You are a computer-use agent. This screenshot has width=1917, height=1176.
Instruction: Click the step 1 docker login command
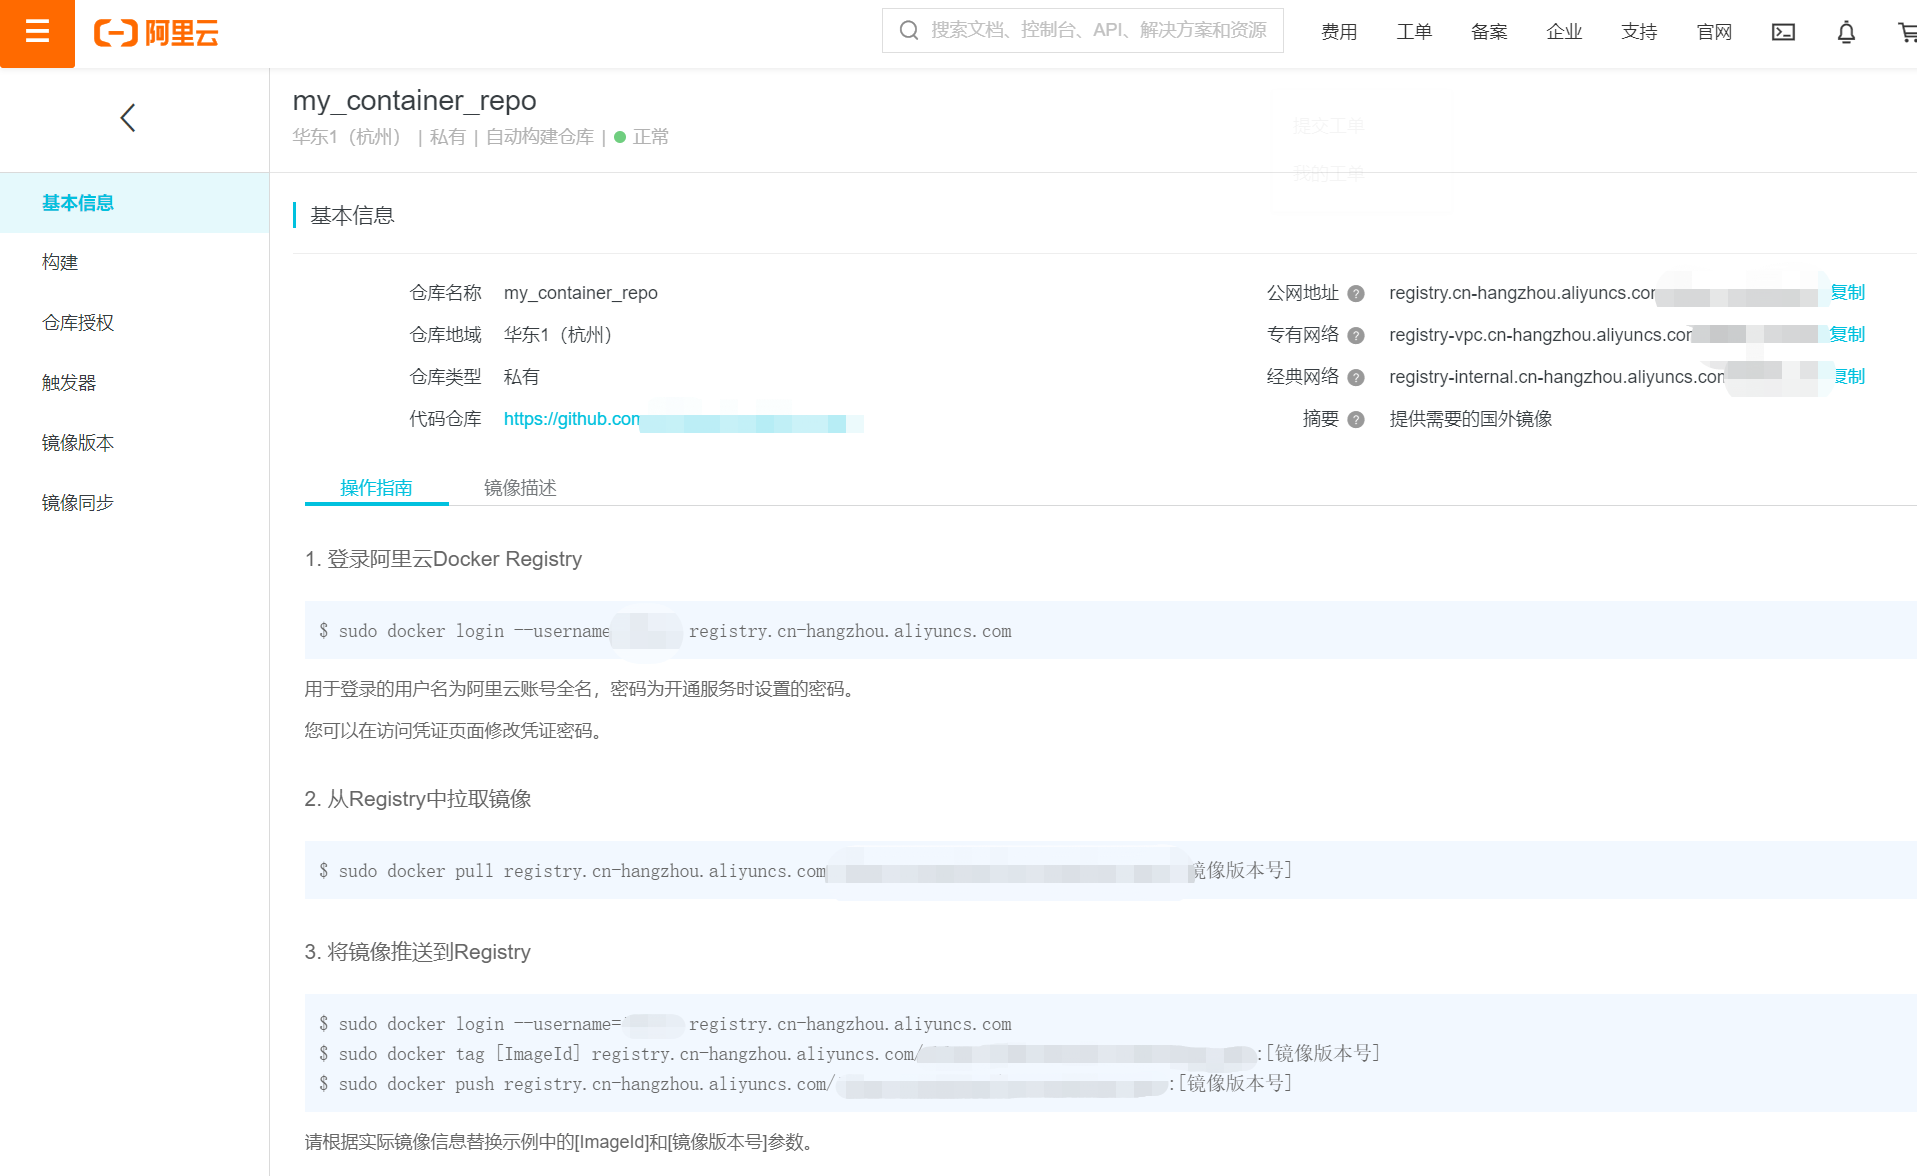tap(665, 631)
